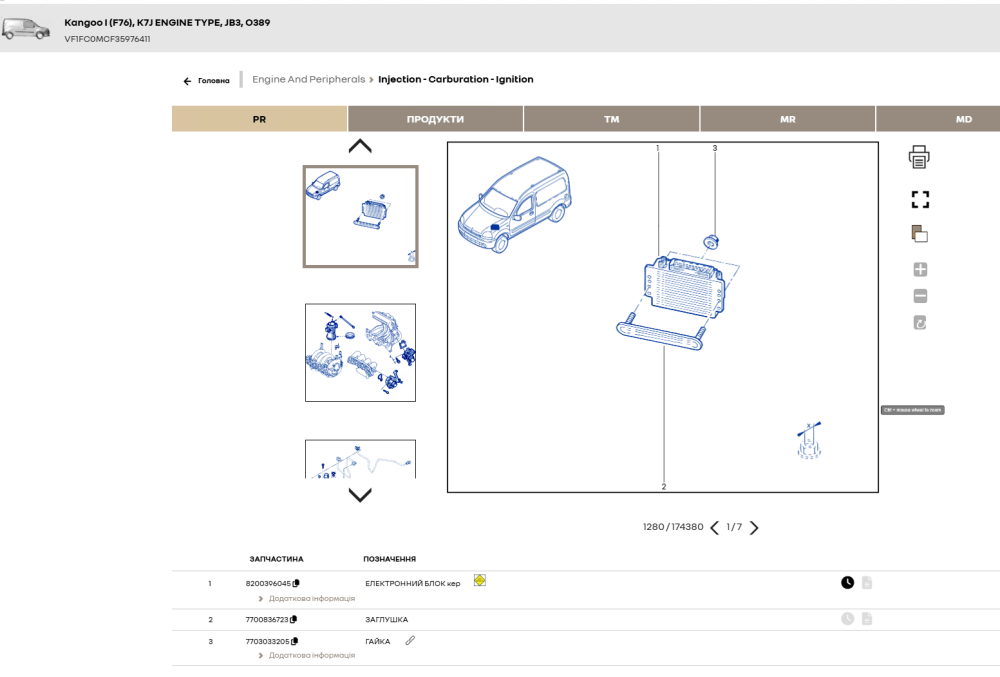Show next thumbnails with down chevron
The width and height of the screenshot is (1000, 677).
coord(360,495)
